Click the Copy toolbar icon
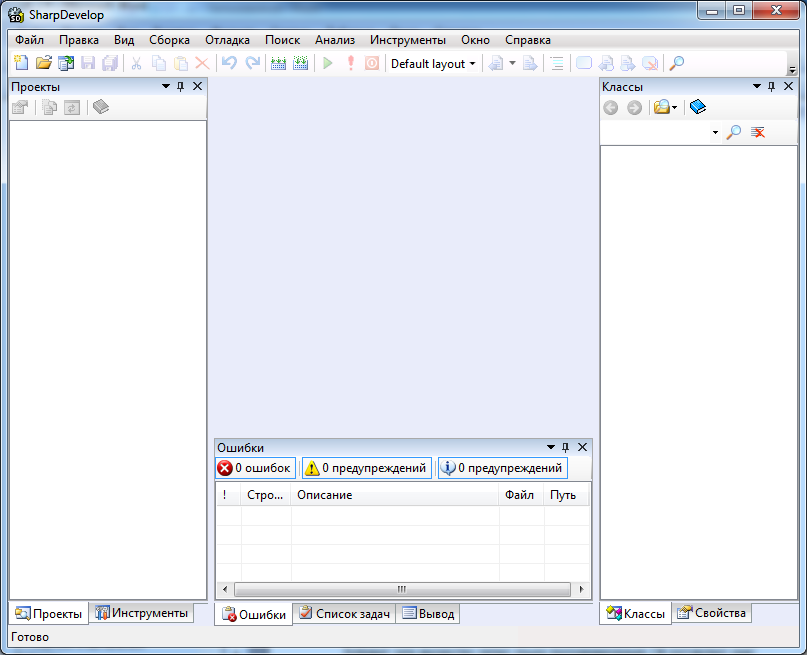This screenshot has width=807, height=655. pyautogui.click(x=159, y=63)
